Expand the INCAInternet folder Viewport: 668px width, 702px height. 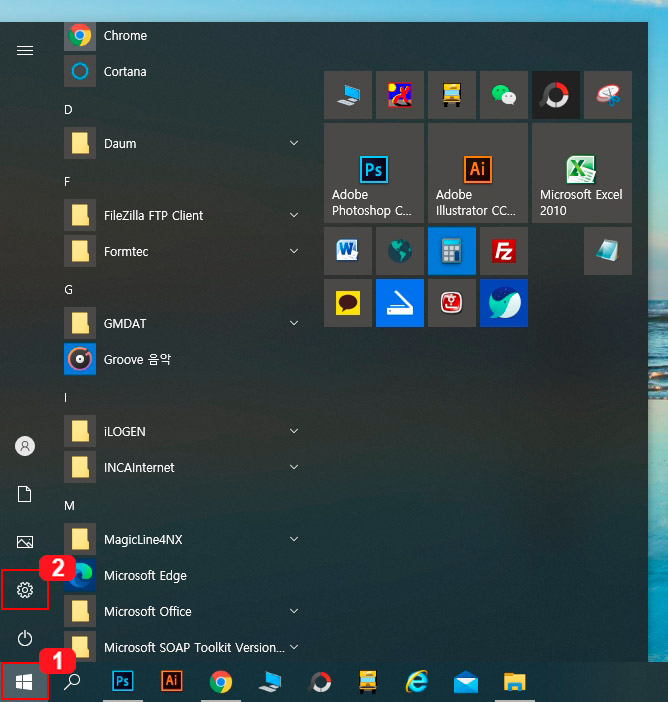(x=181, y=467)
